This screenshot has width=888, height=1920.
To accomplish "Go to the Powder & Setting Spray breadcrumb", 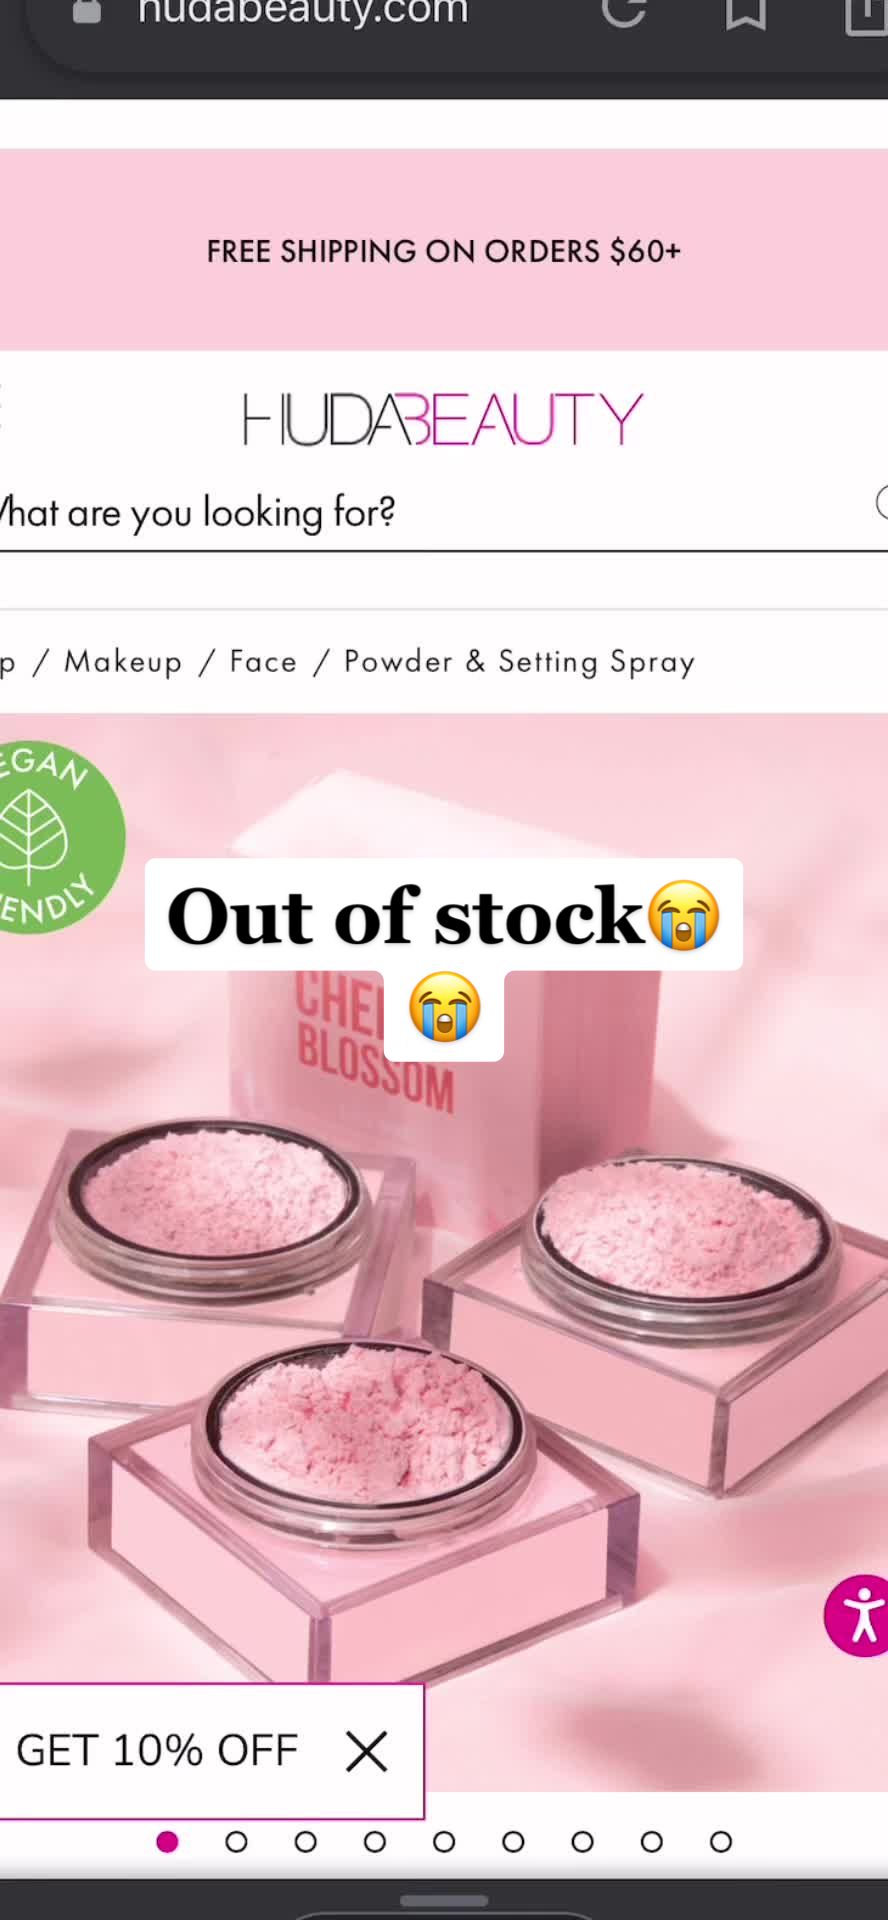I will click(519, 662).
